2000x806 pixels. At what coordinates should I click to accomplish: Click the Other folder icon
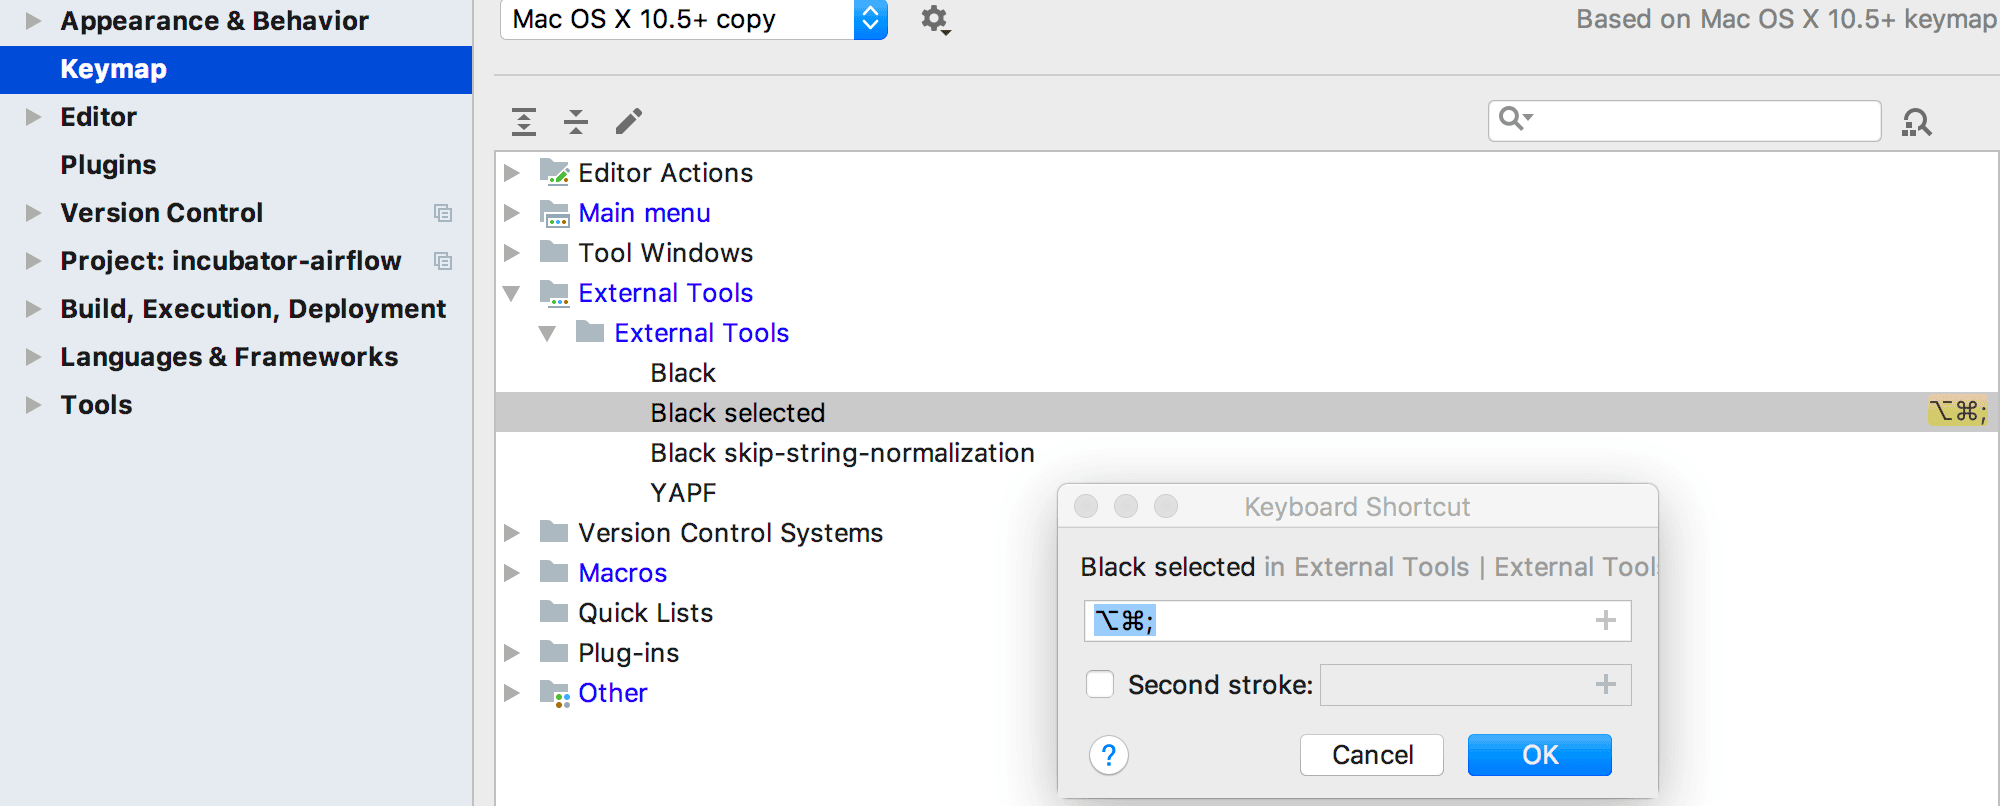point(554,693)
